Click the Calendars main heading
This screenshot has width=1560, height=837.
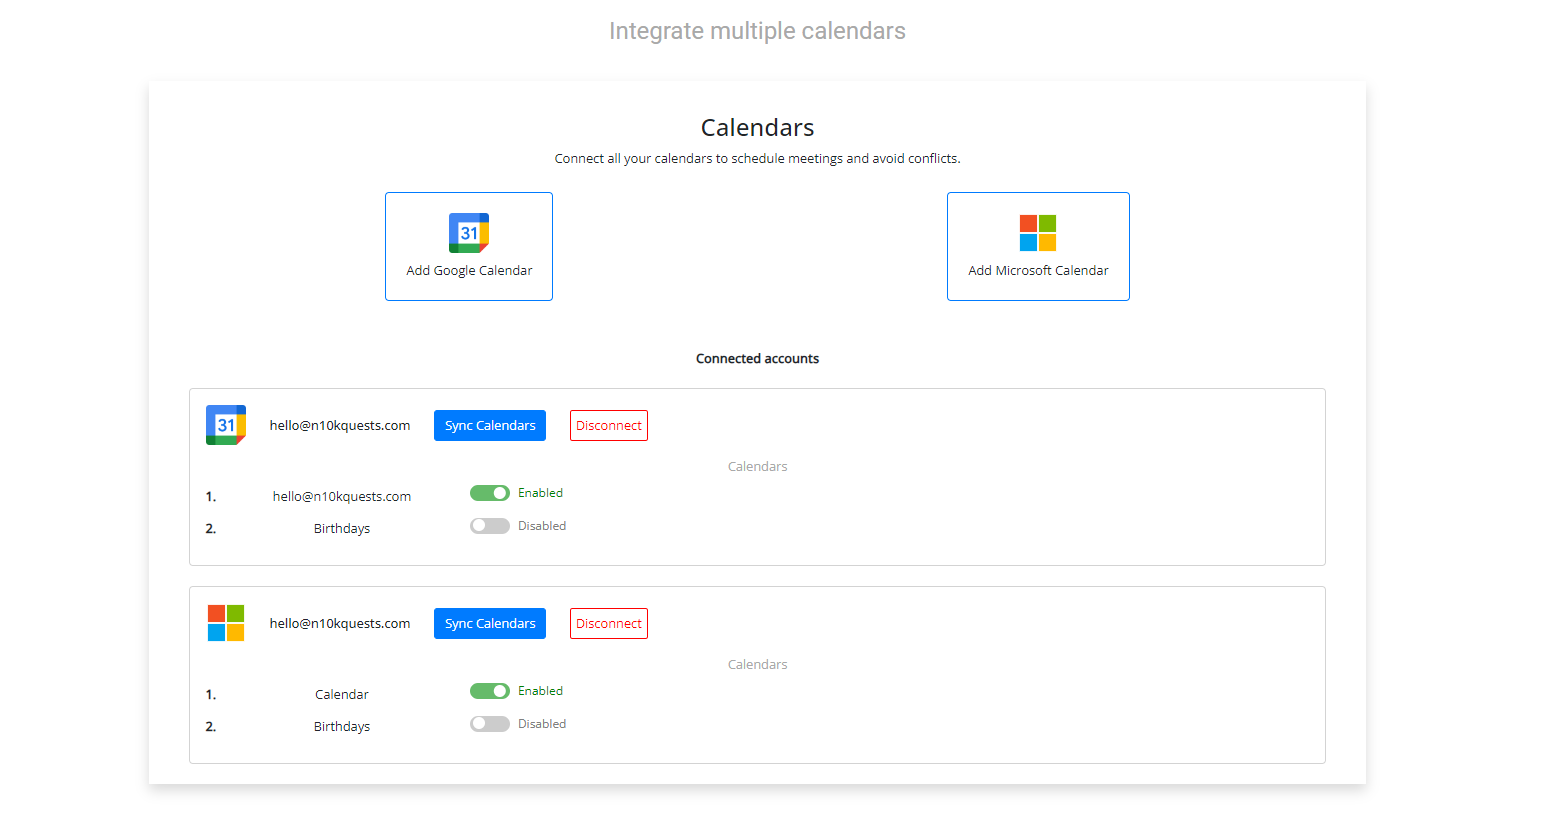(x=757, y=128)
